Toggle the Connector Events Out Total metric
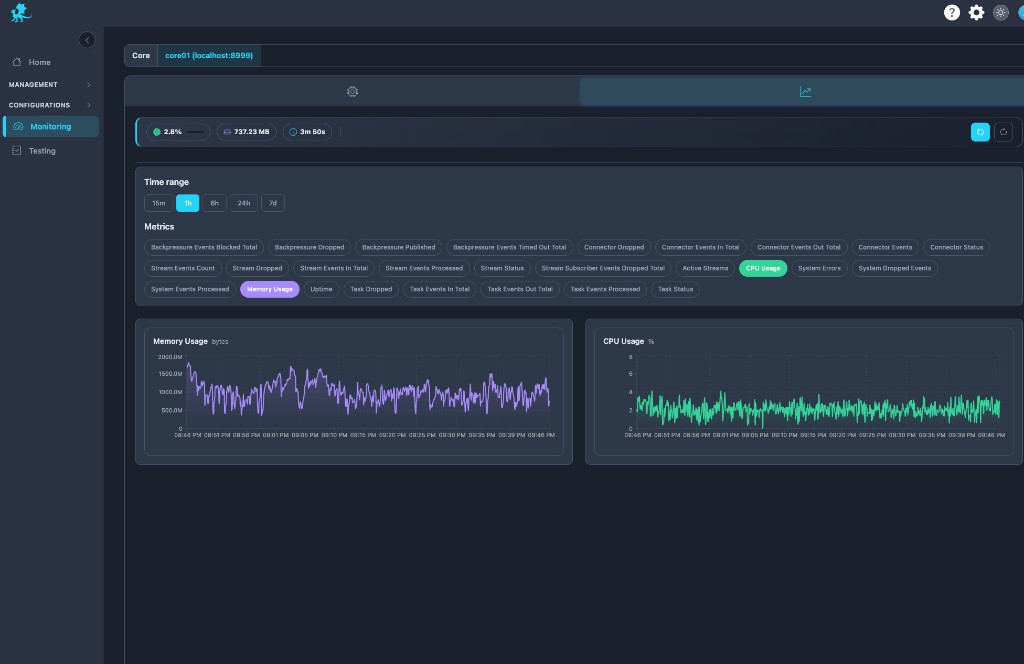 (799, 247)
